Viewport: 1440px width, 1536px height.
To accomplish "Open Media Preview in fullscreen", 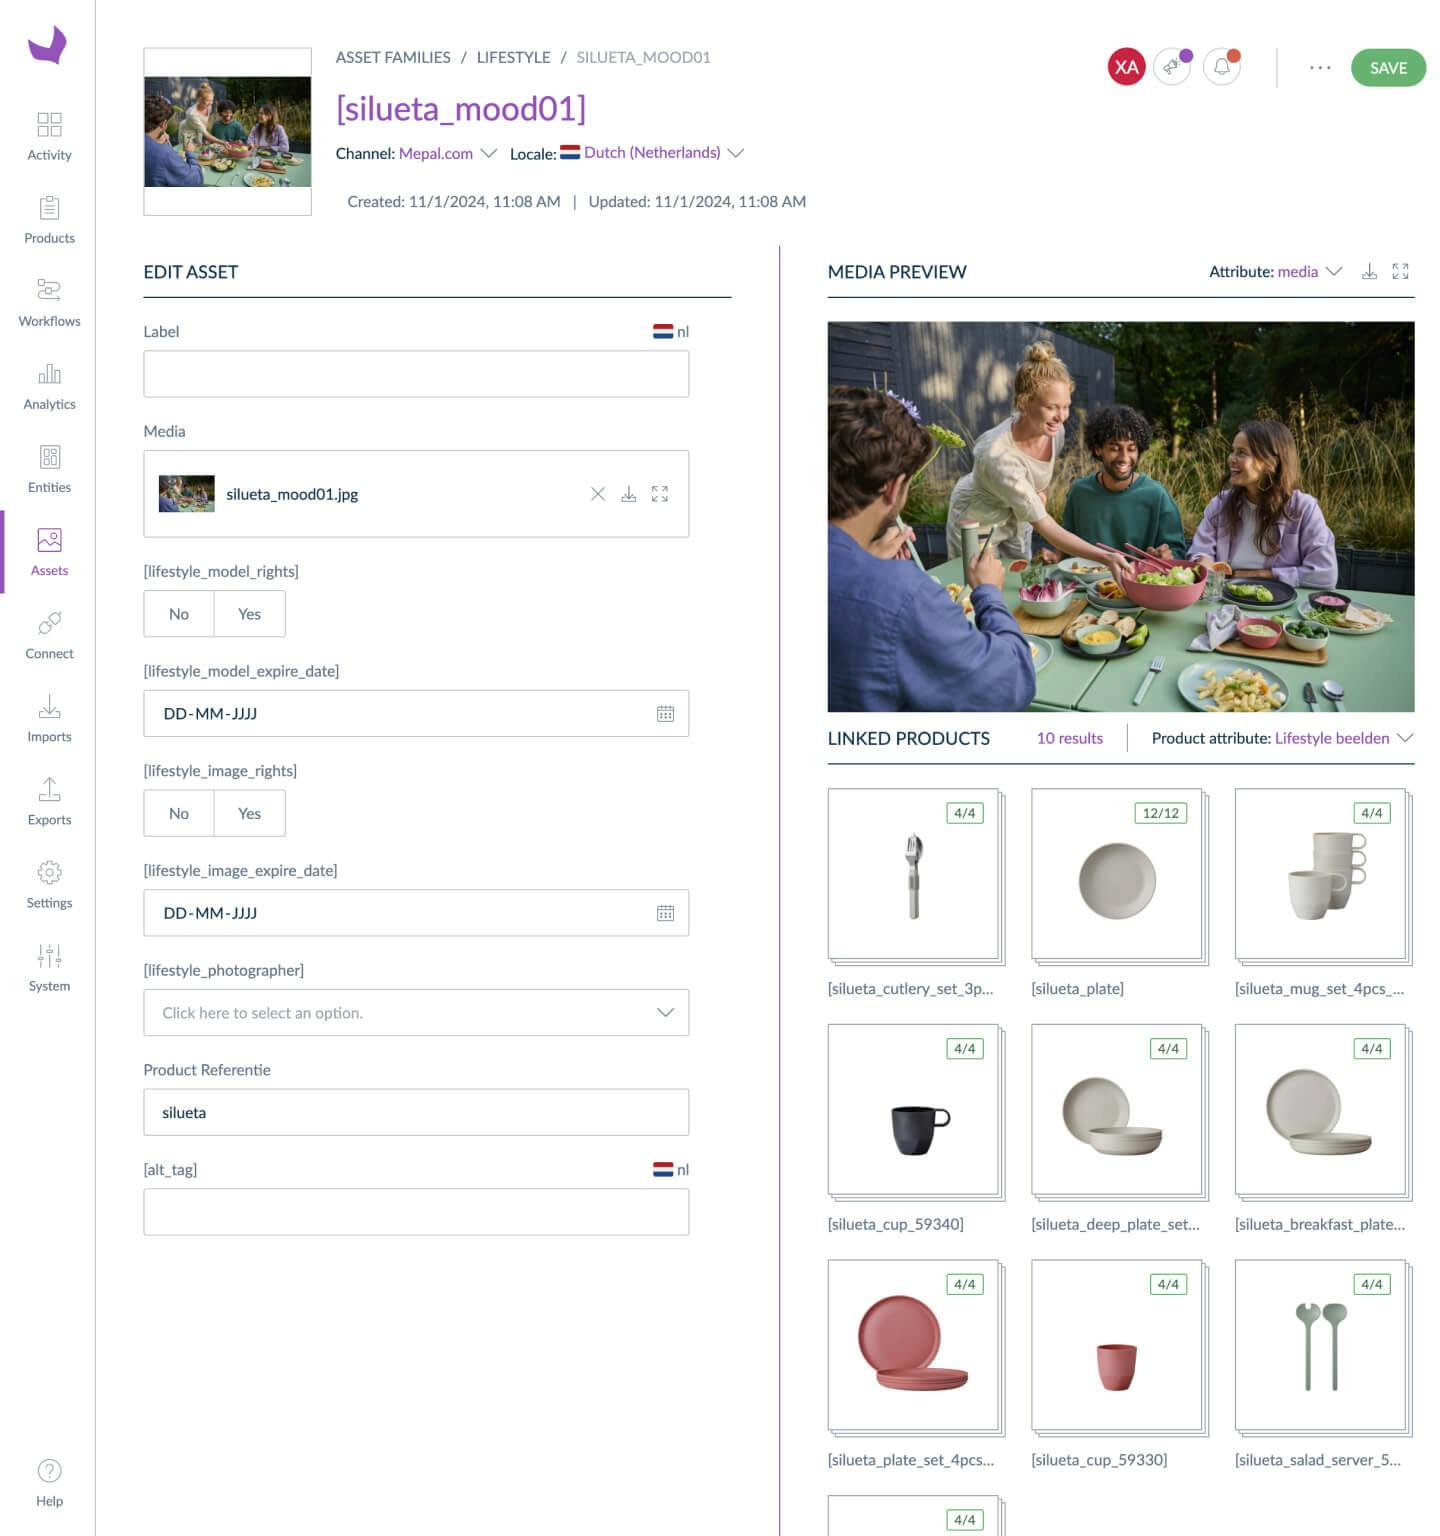I will tap(1400, 271).
